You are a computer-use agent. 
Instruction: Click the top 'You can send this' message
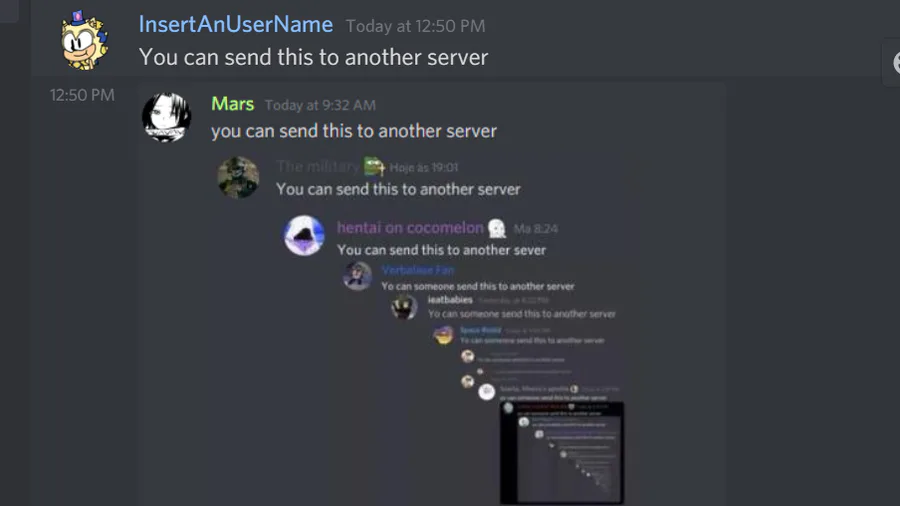[x=313, y=57]
